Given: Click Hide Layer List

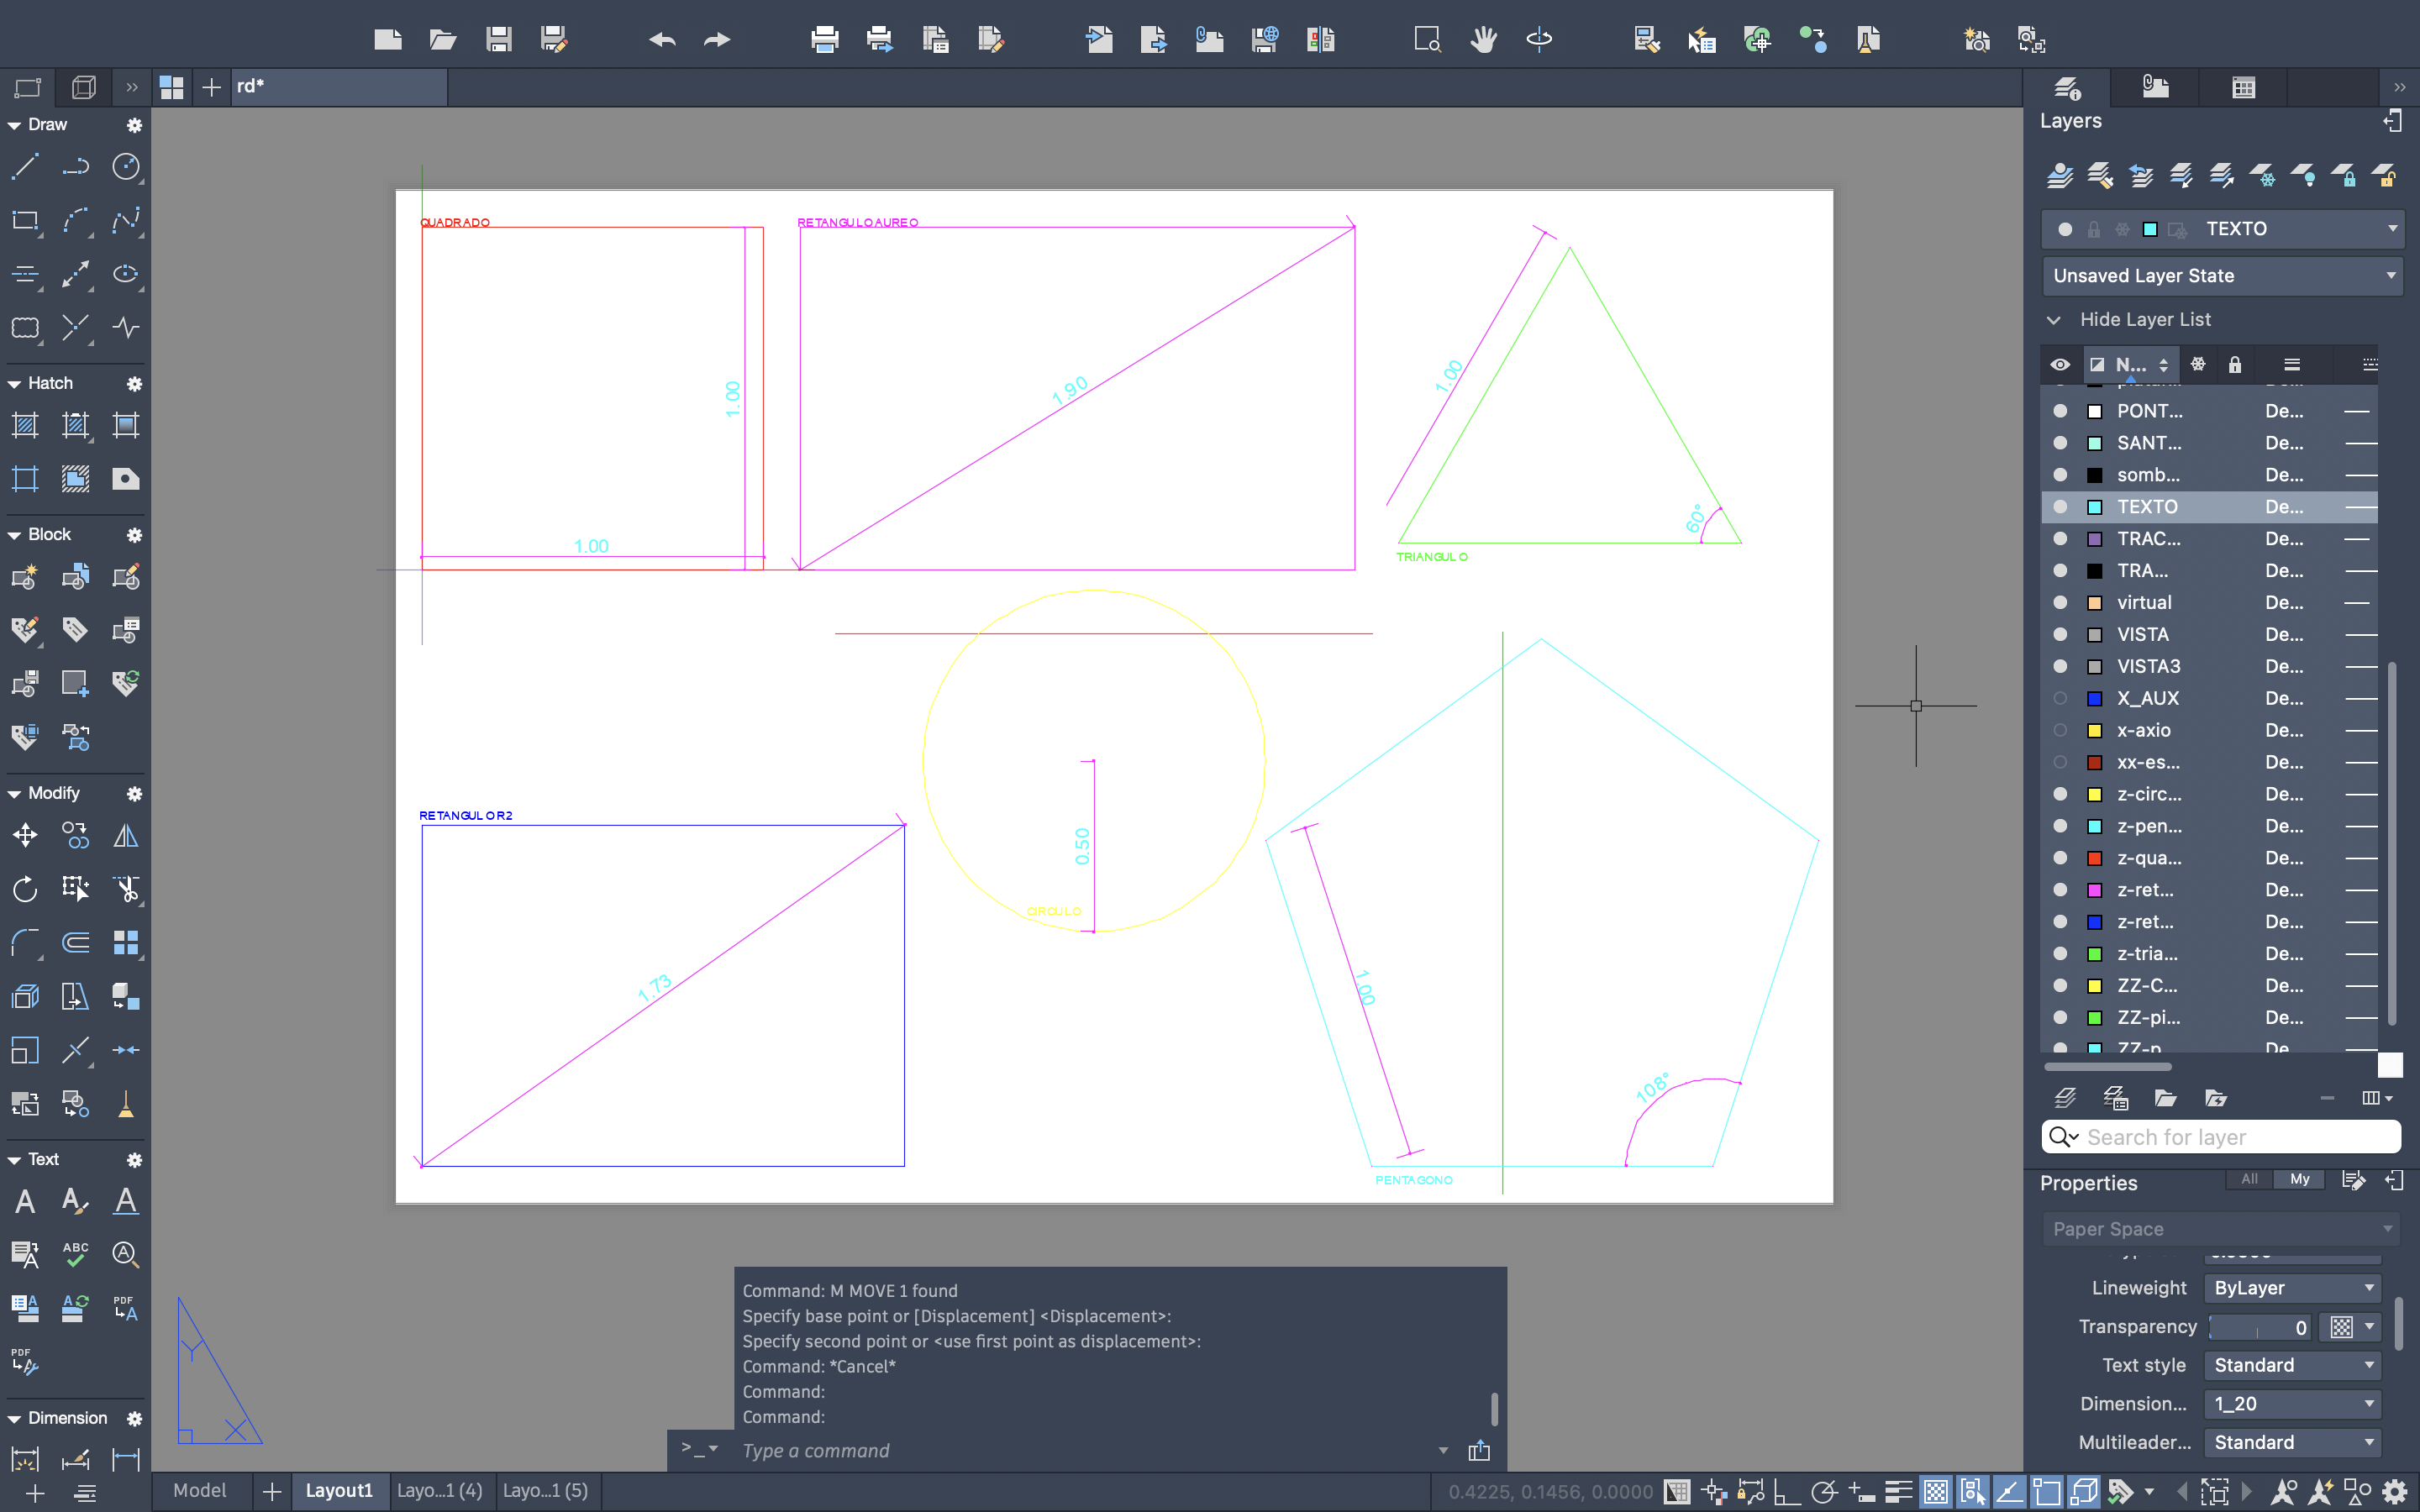Looking at the screenshot, I should coord(2144,320).
